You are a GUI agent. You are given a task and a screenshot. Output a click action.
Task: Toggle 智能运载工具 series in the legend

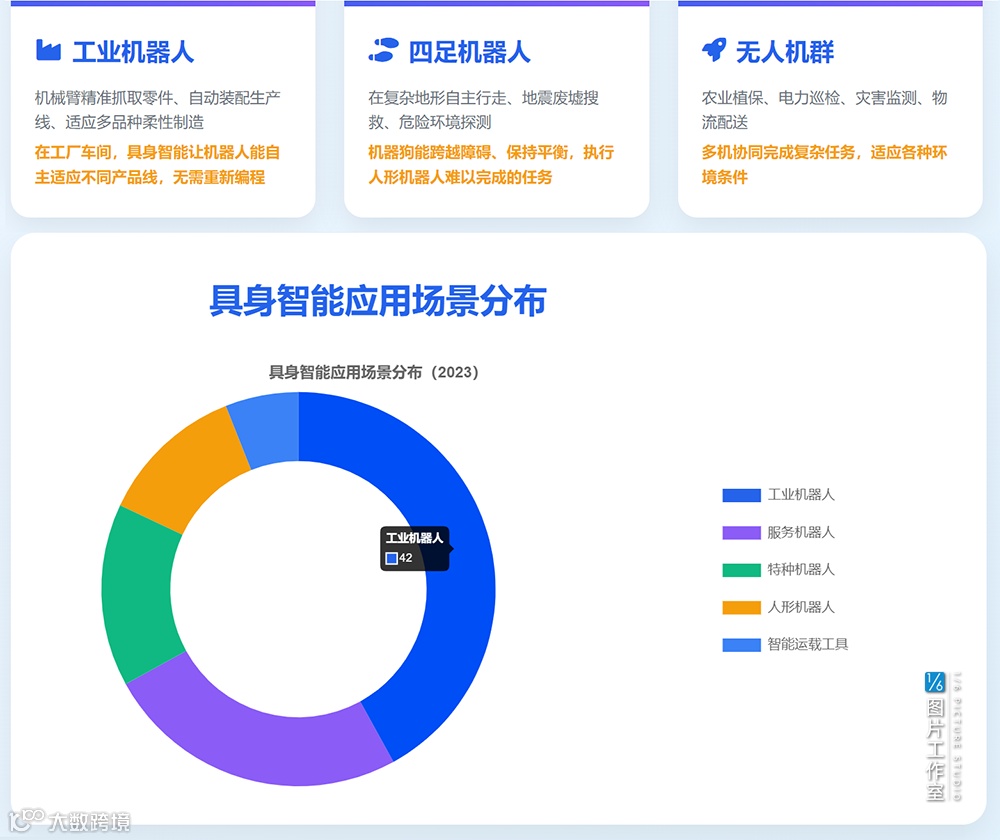click(x=805, y=644)
